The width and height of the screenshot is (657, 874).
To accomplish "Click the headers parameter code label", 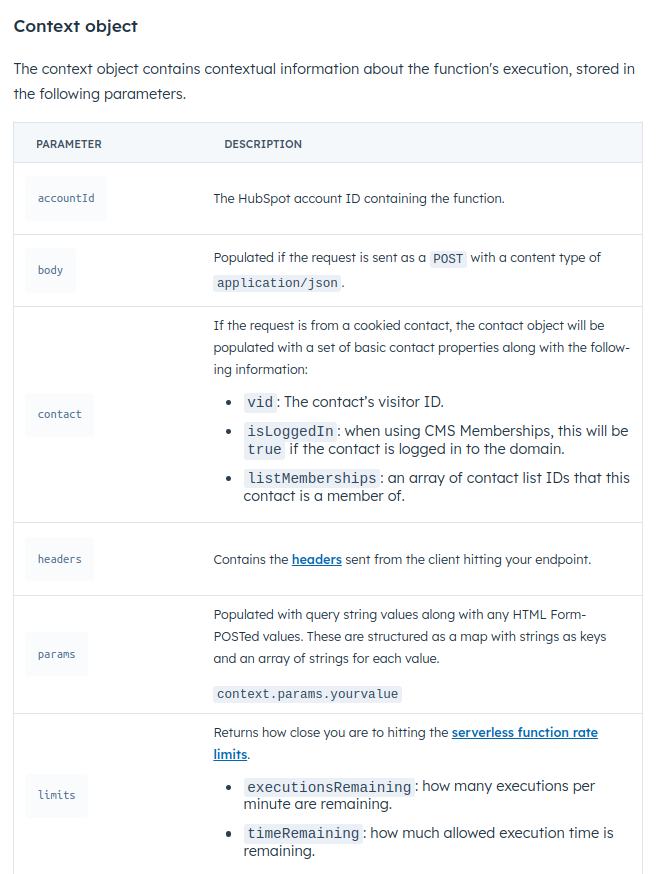I will 60,559.
